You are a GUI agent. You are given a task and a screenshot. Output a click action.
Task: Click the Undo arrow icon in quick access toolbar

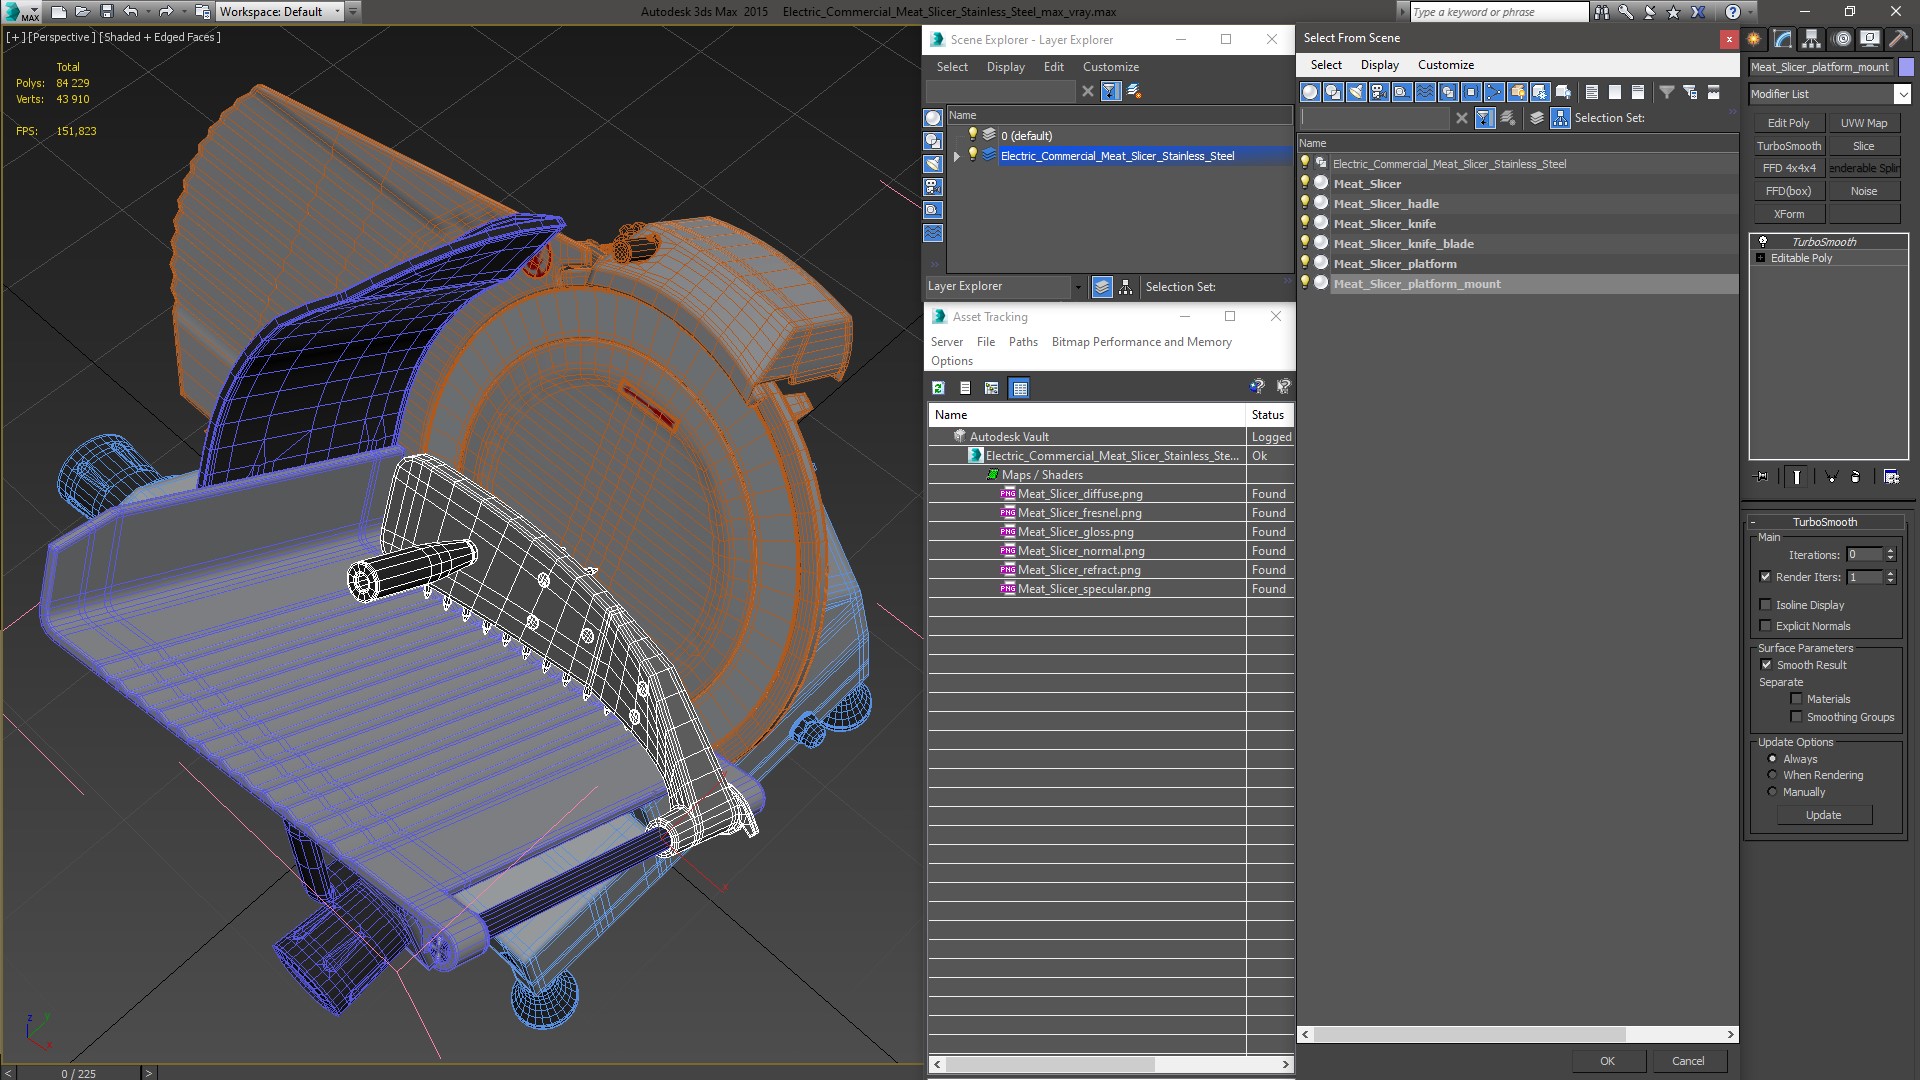click(131, 12)
